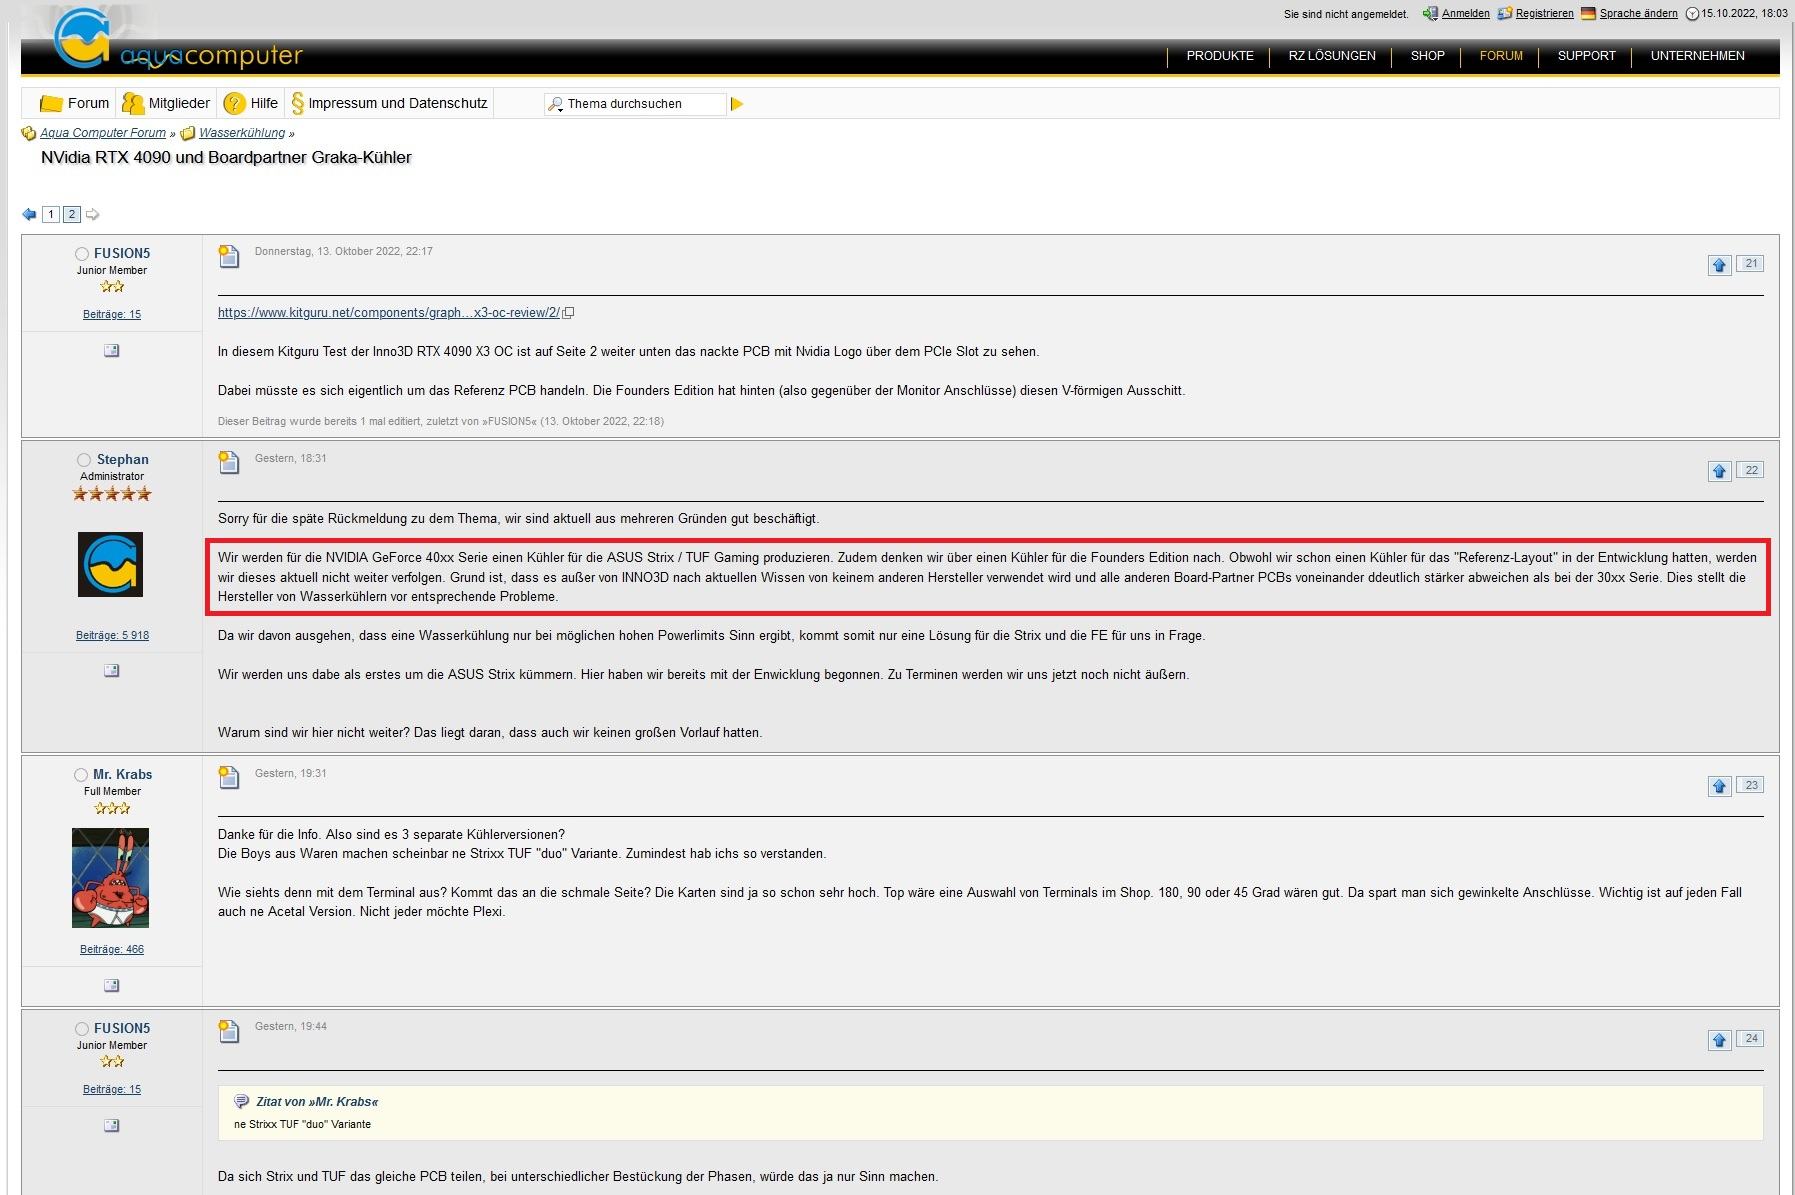Open the SUPPORT menu item
Image resolution: width=1795 pixels, height=1195 pixels.
[1587, 56]
